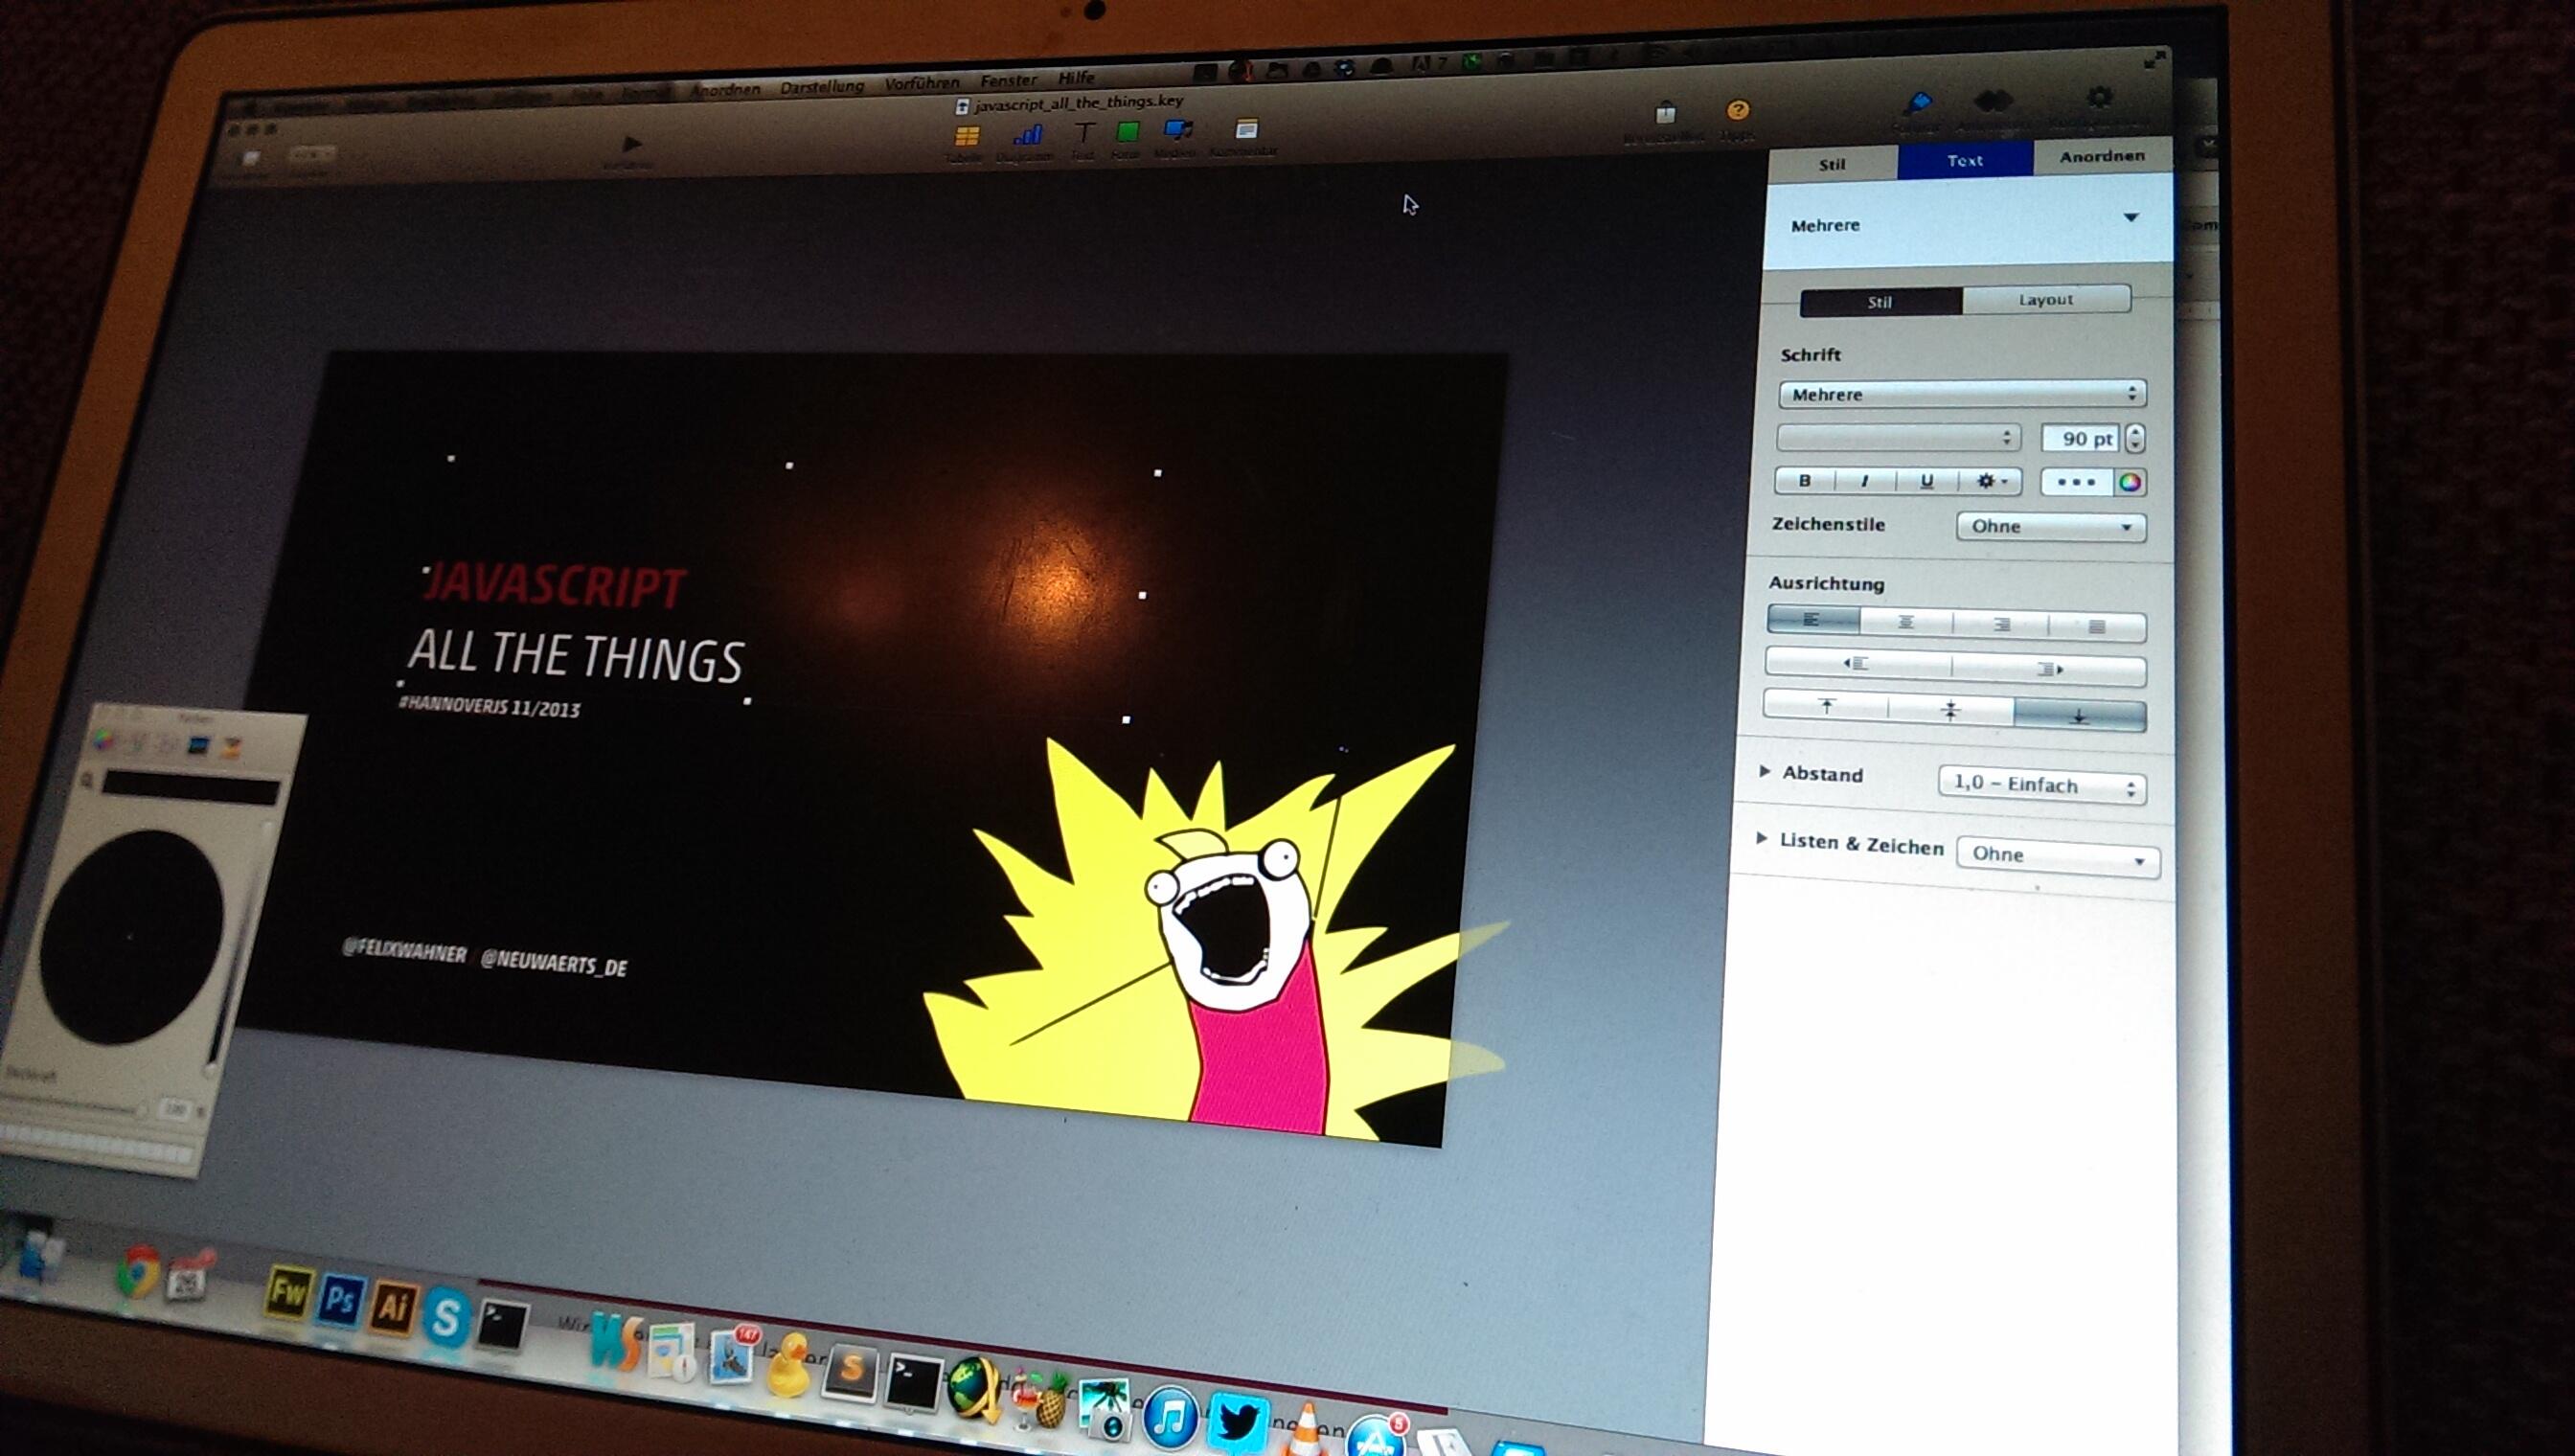Add a text box with the Text tool
Viewport: 2575px width, 1456px height.
[1084, 132]
